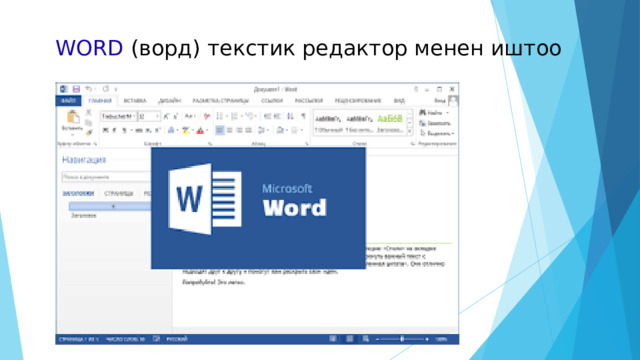This screenshot has height=360, width=640.
Task: Select the Обычный style
Action: click(329, 124)
